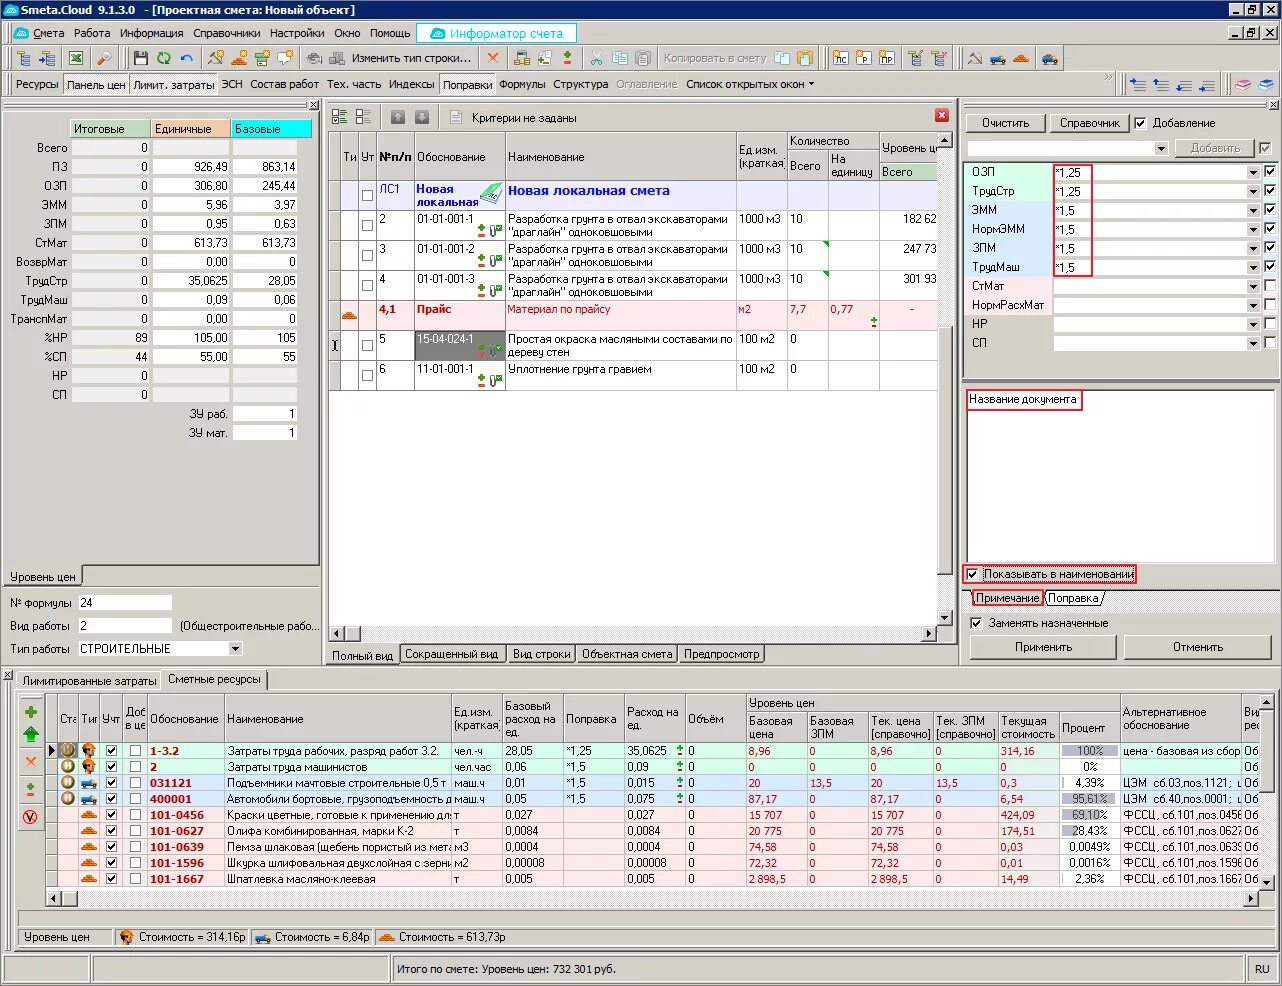
Task: Click the Отменить button
Action: point(1198,647)
